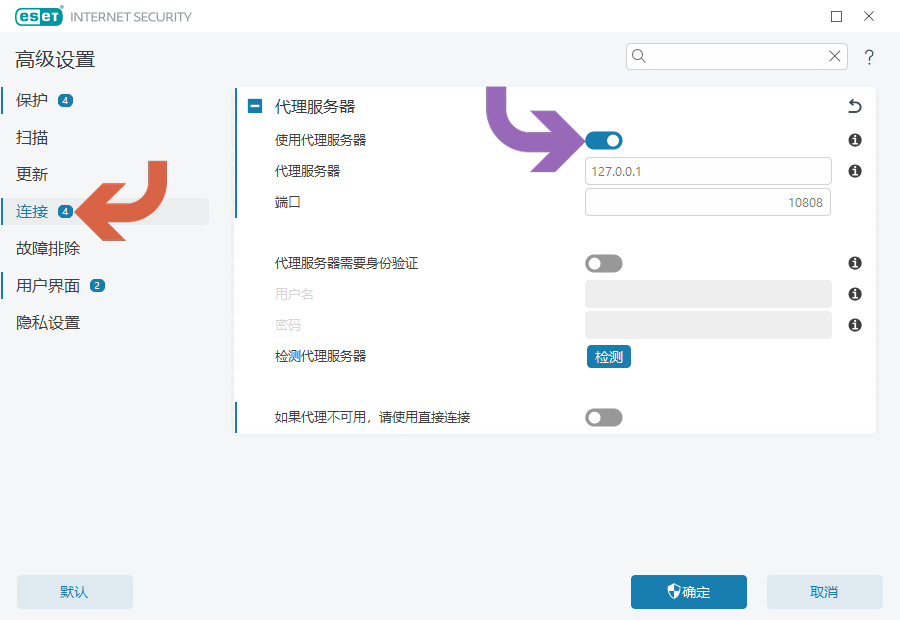Show info icon for 代理服务器 address field
900x620 pixels.
pos(855,171)
